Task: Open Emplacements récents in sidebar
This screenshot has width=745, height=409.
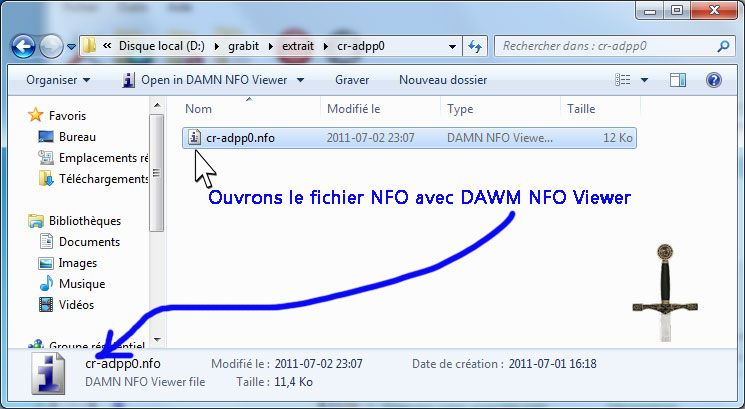Action: pos(104,158)
